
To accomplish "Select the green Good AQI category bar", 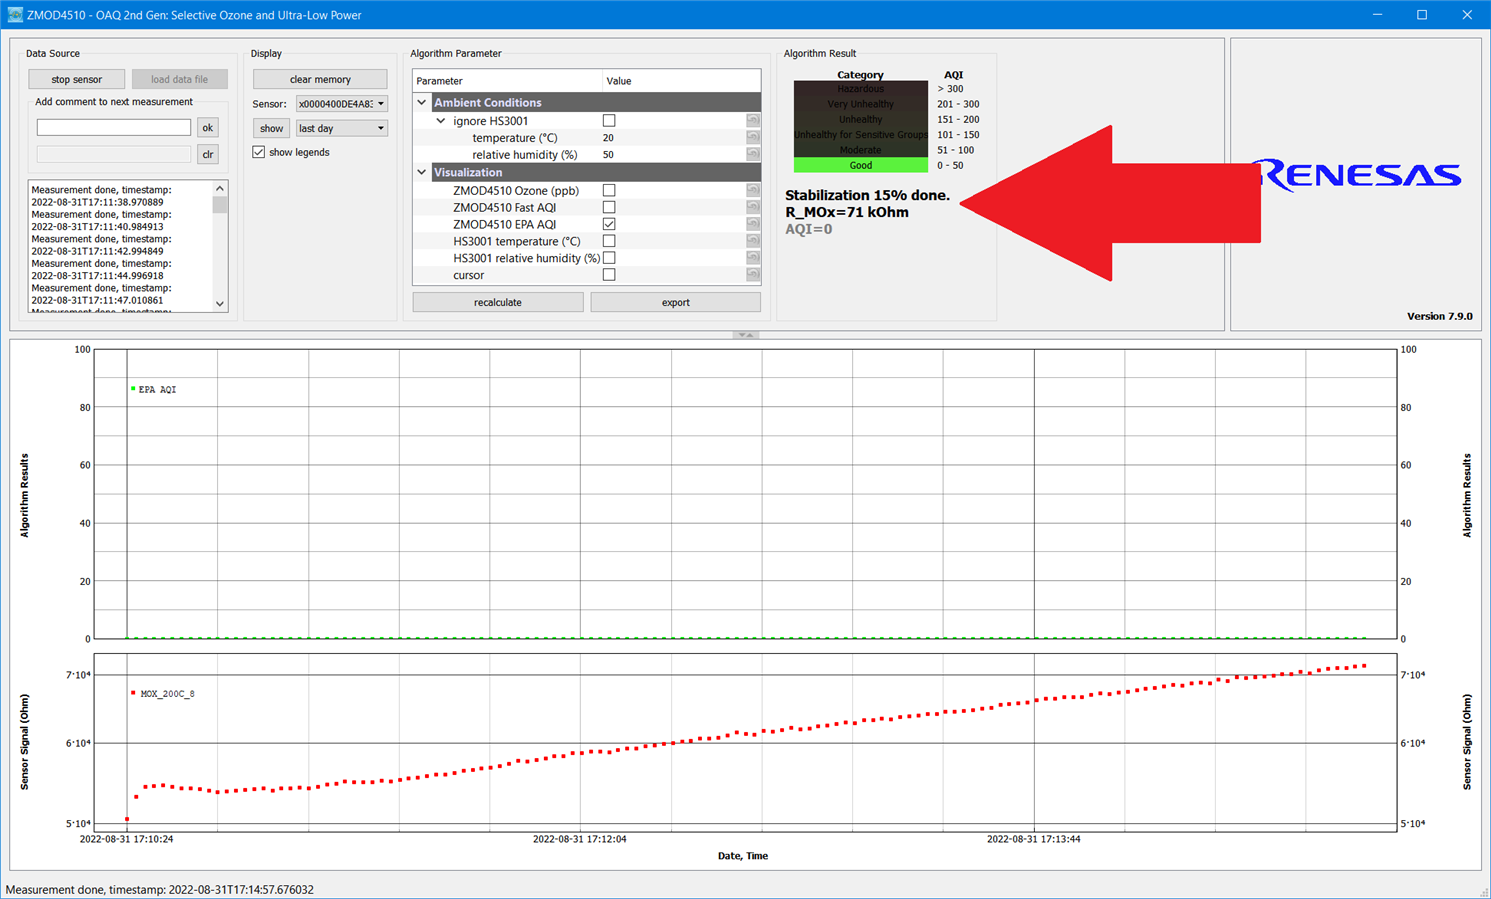I will (x=860, y=165).
